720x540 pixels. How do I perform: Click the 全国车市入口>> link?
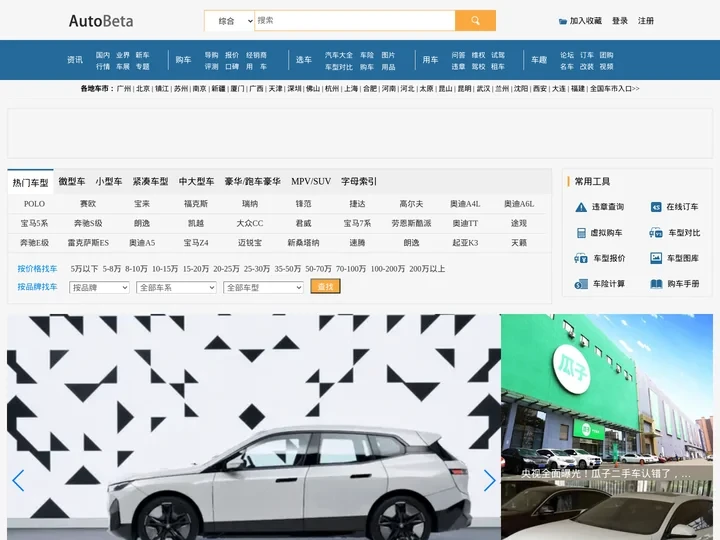[614, 89]
